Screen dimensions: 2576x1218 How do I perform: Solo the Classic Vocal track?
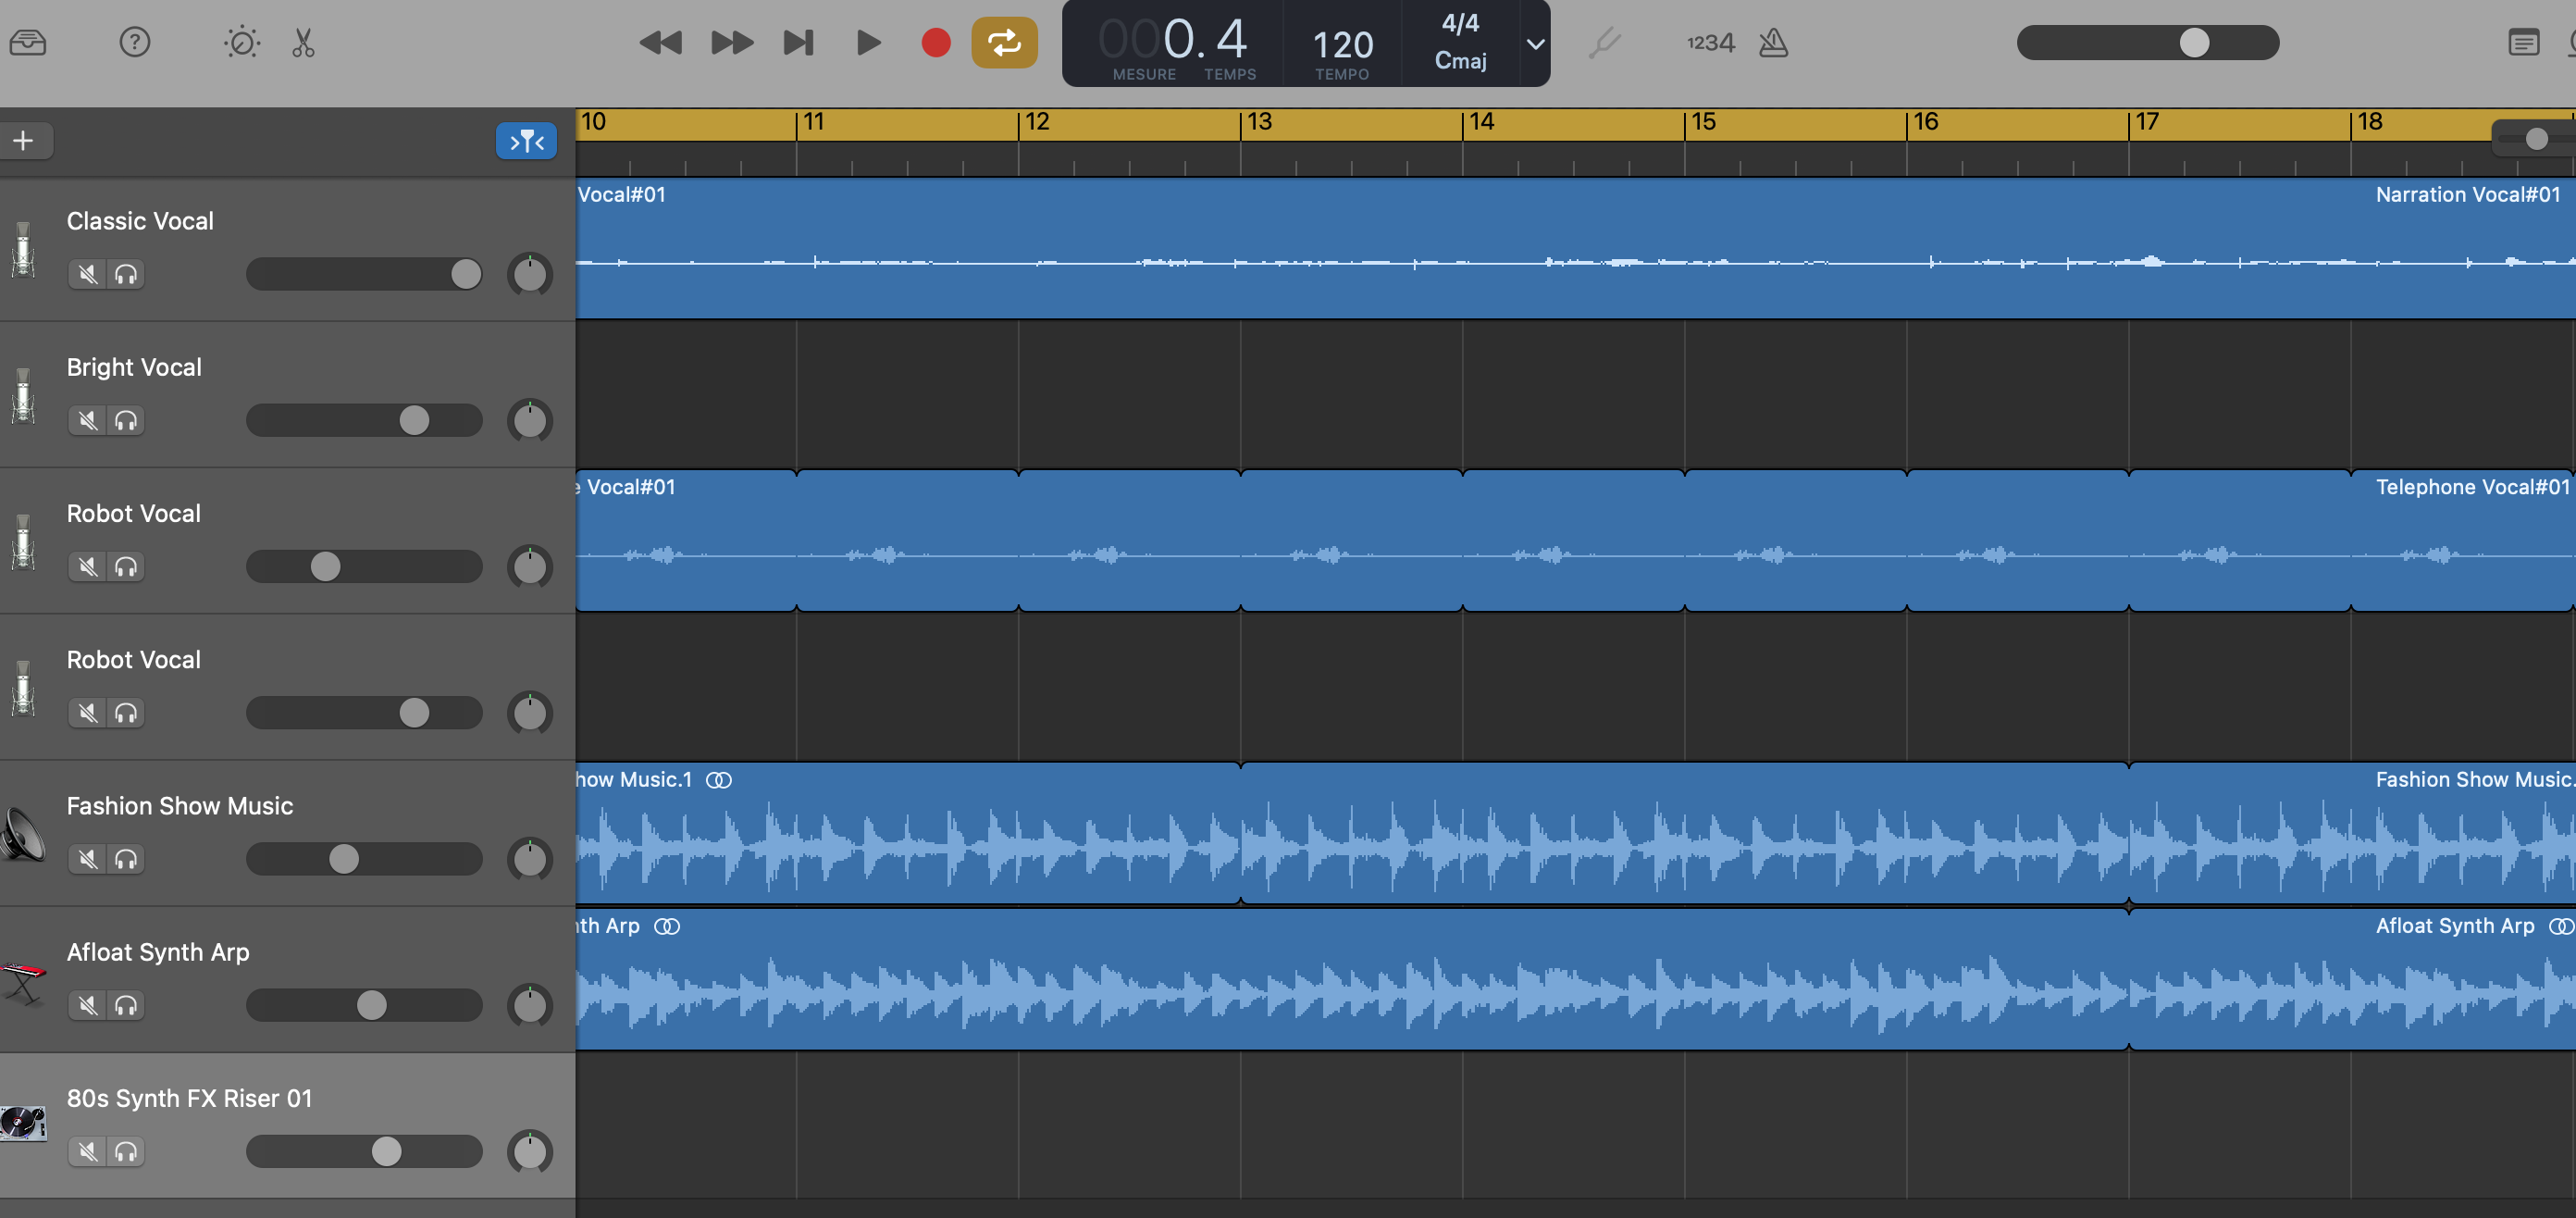point(126,274)
